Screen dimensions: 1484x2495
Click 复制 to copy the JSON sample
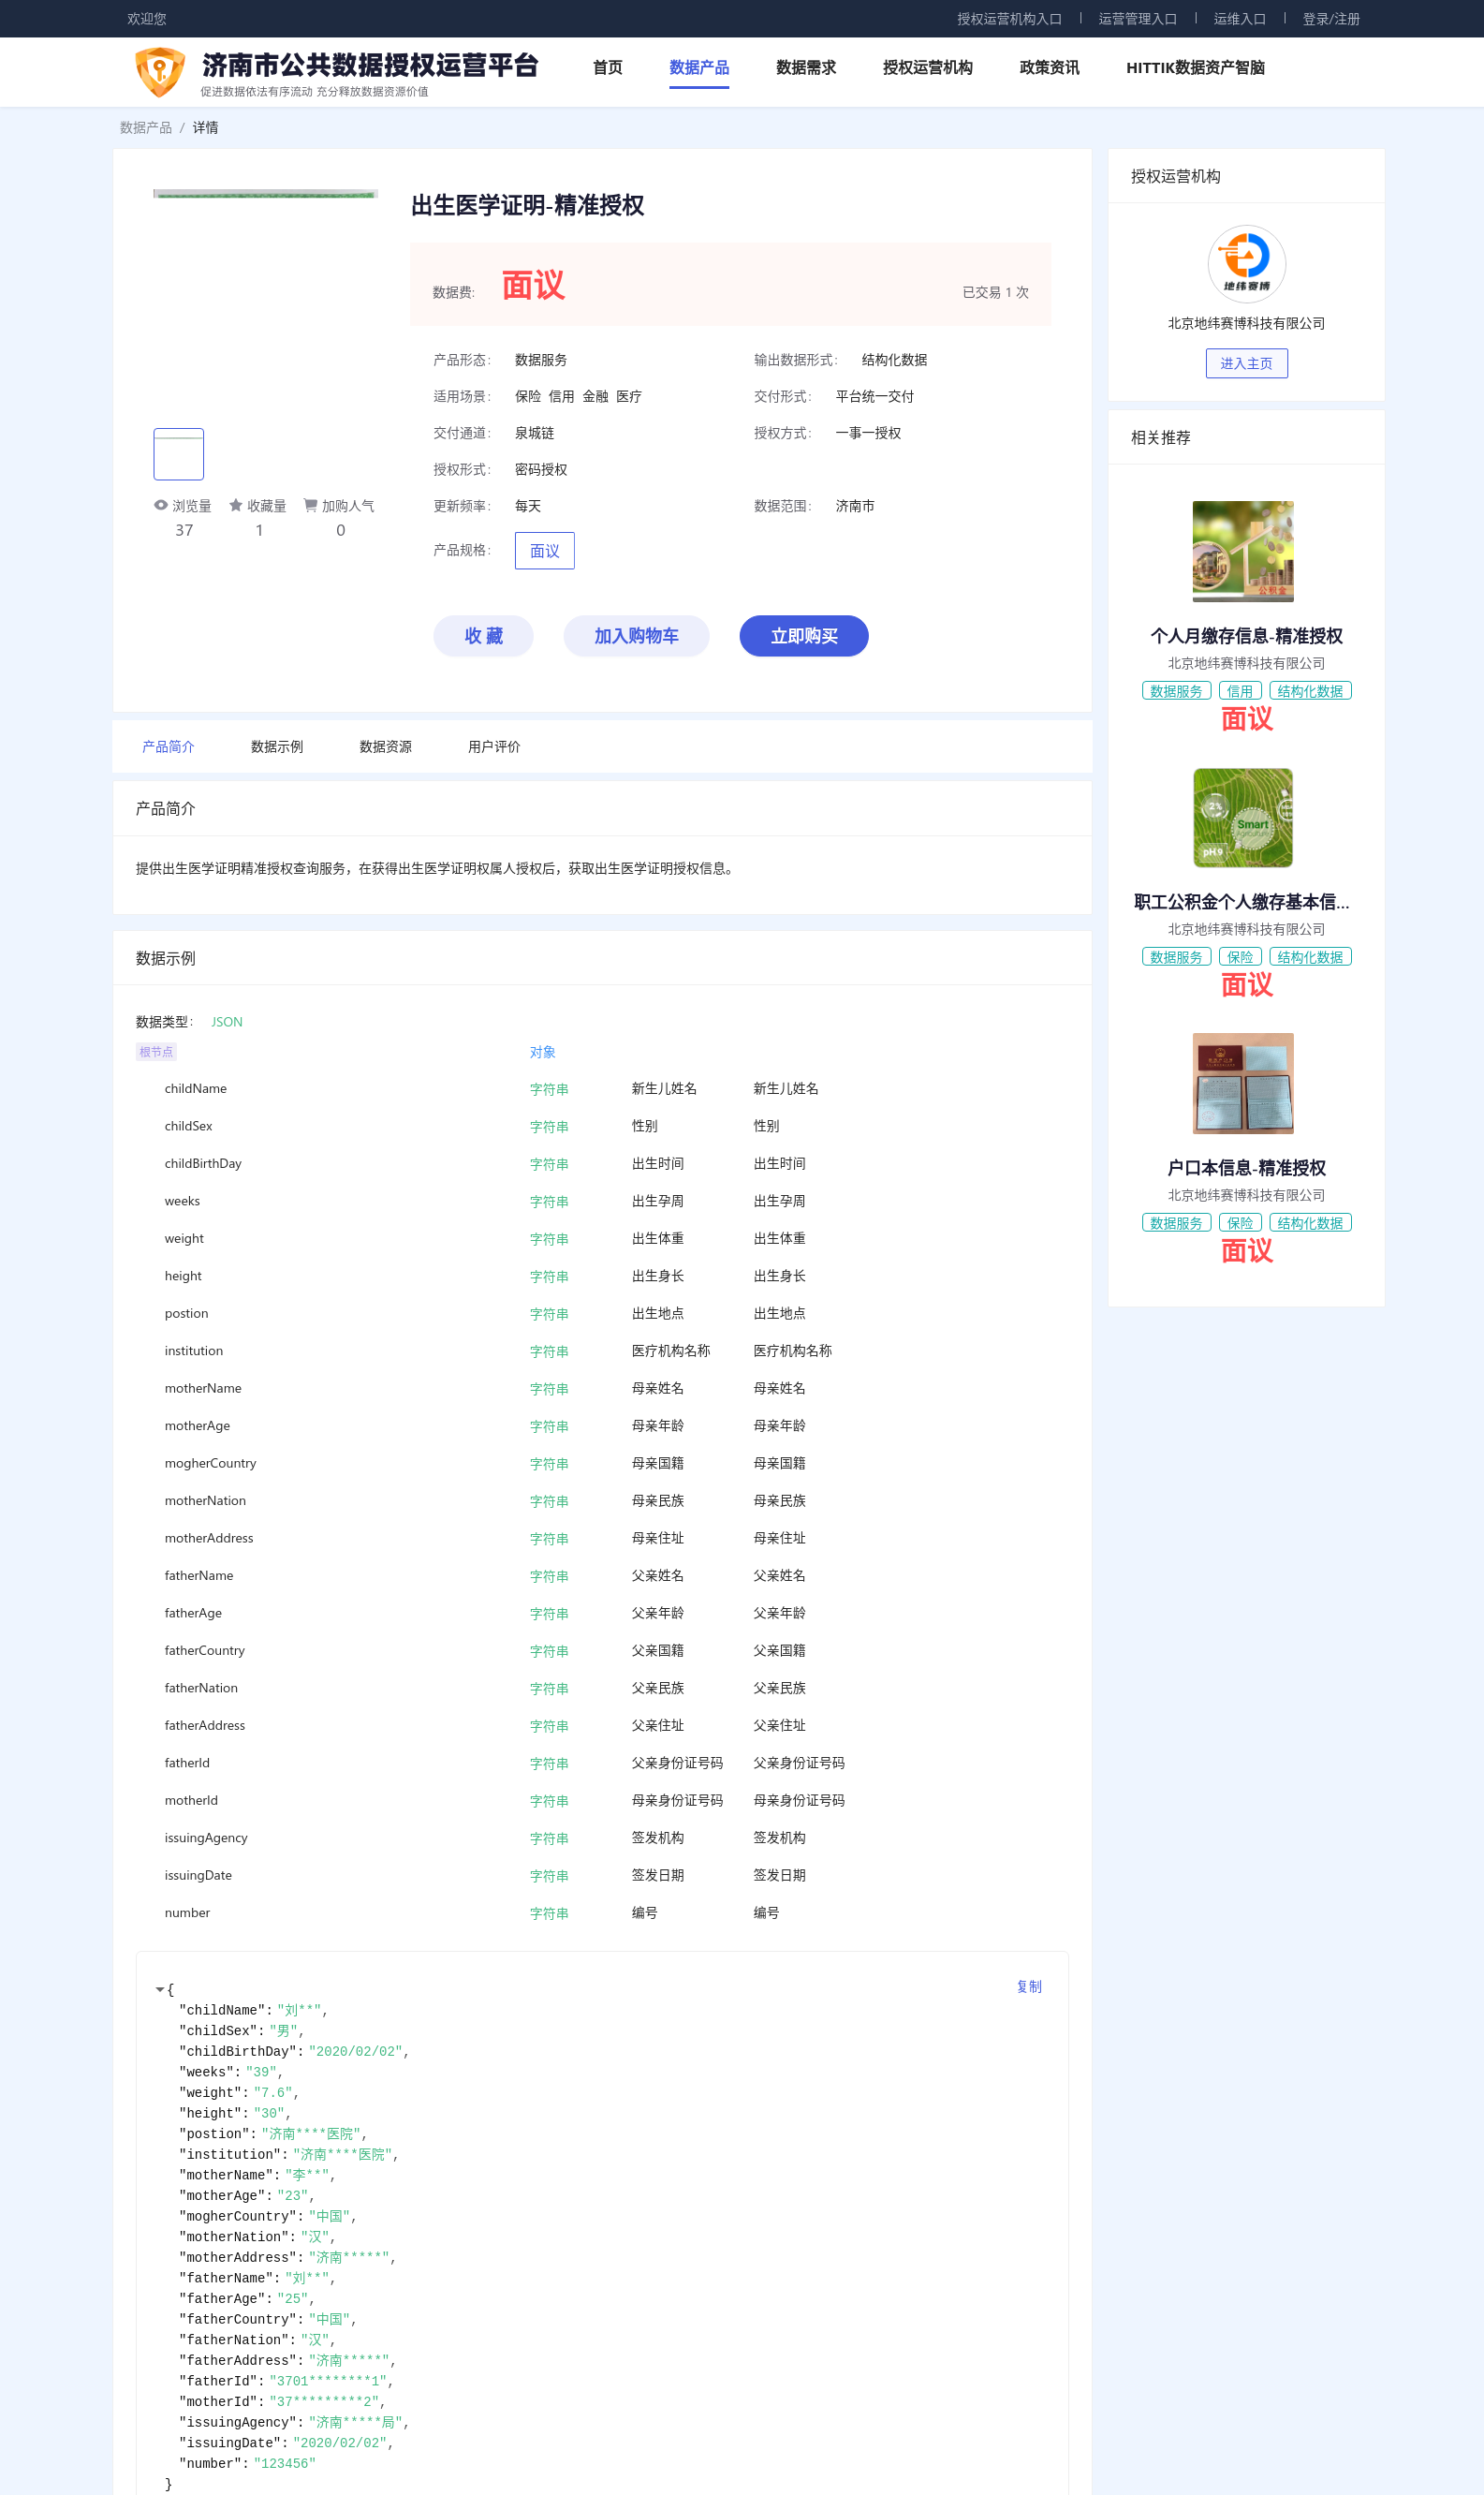coord(1029,1986)
